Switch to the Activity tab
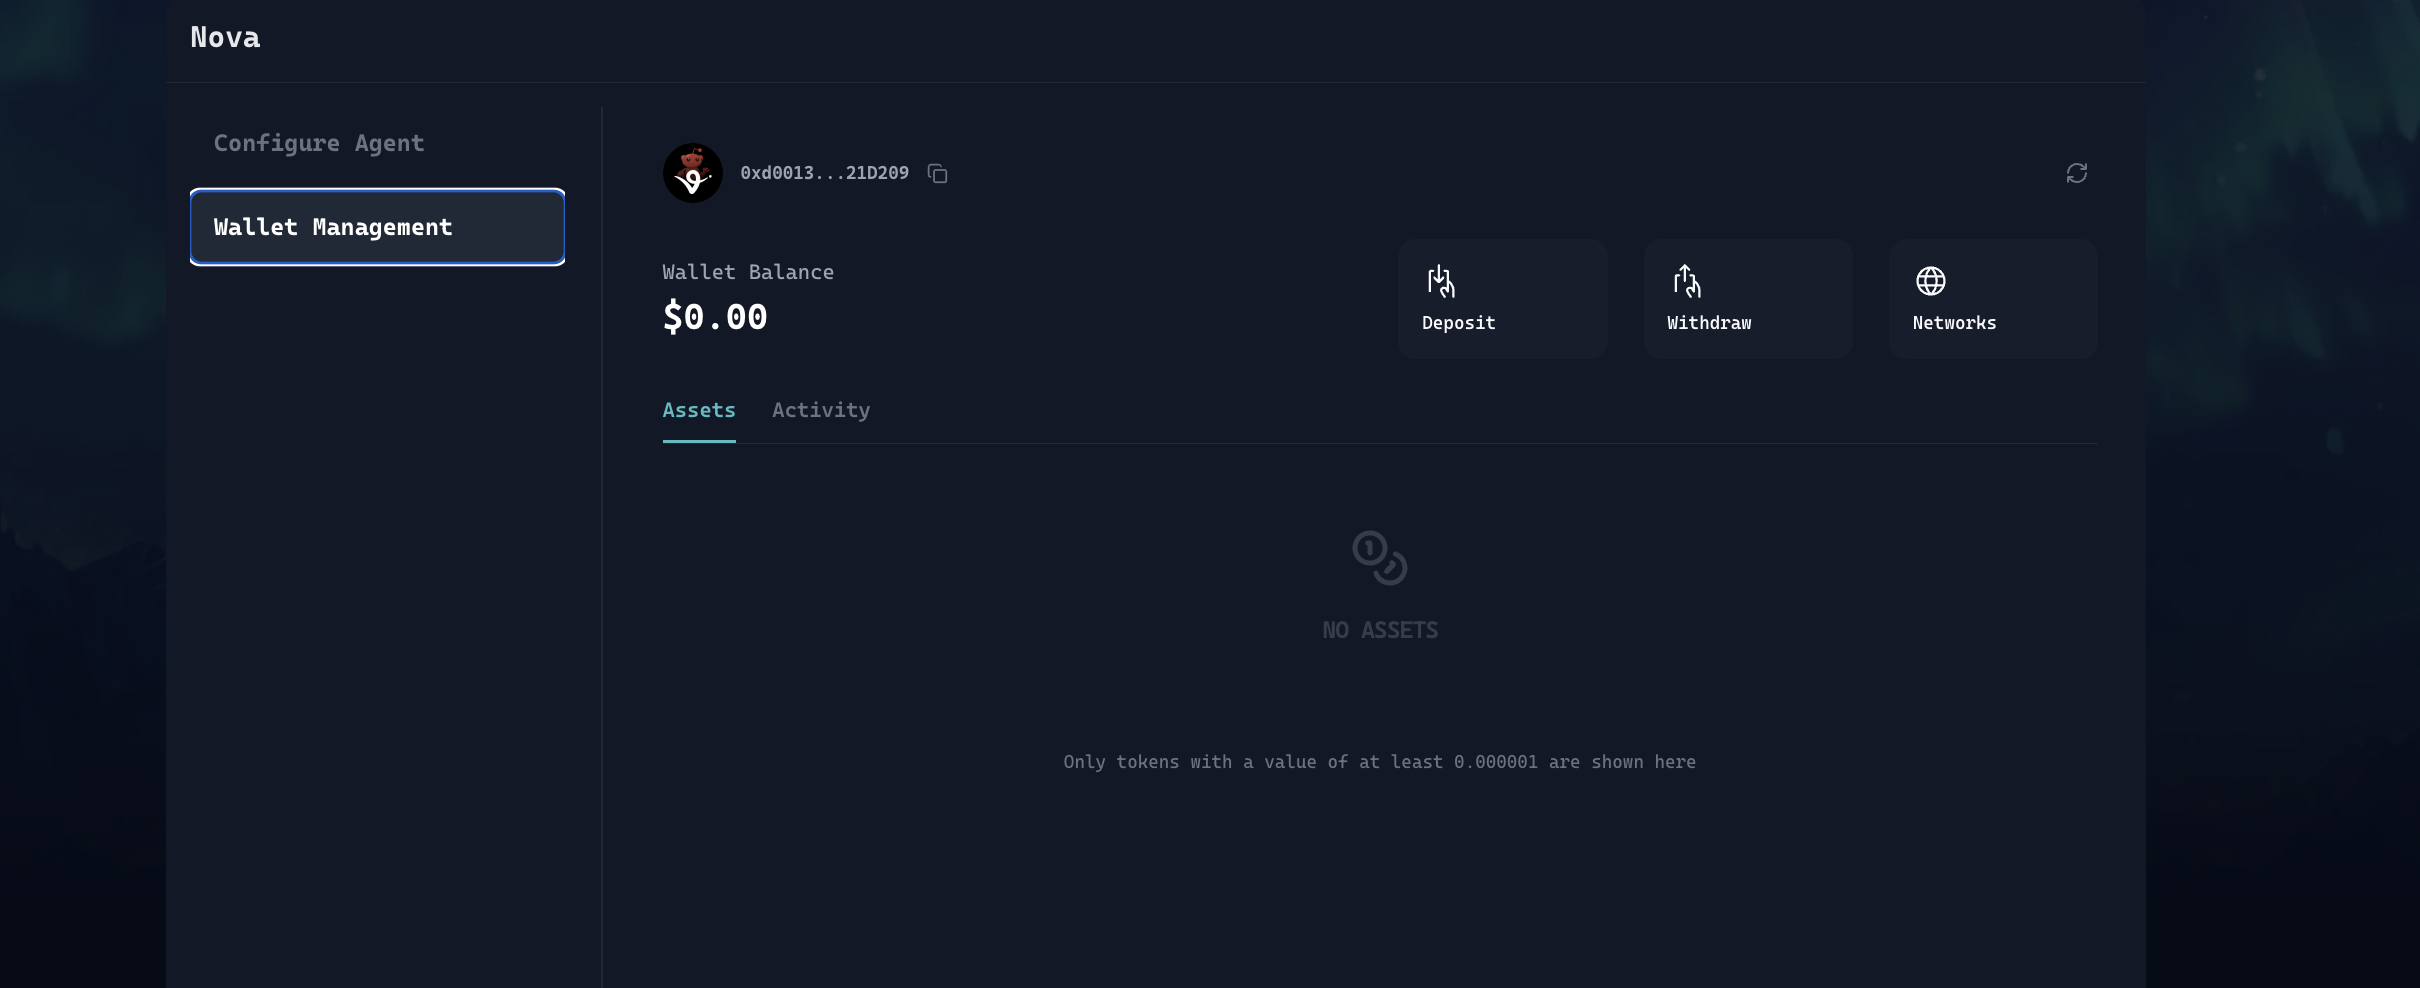 pos(820,410)
